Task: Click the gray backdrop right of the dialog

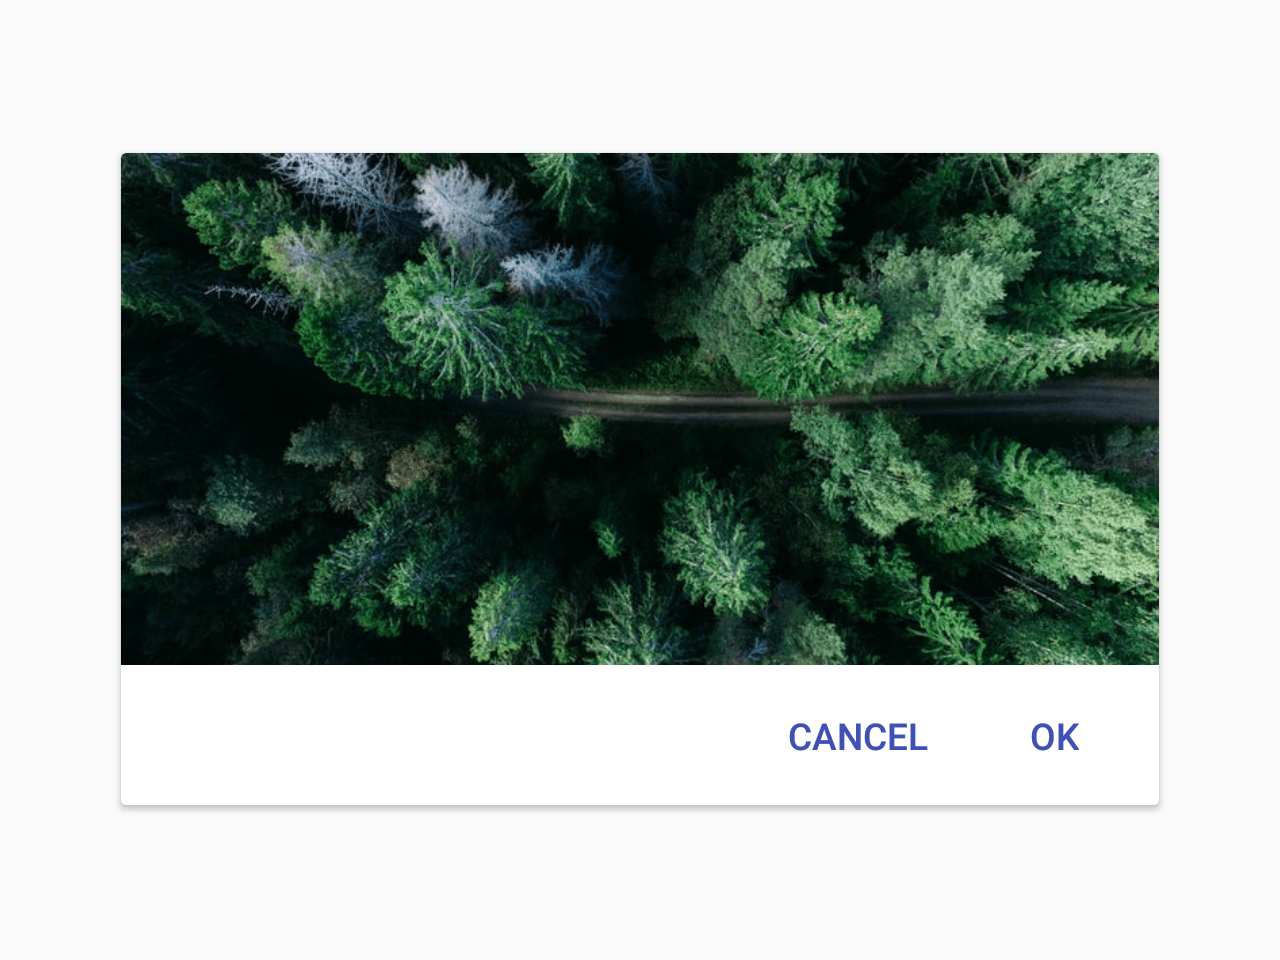Action: [x=1220, y=480]
